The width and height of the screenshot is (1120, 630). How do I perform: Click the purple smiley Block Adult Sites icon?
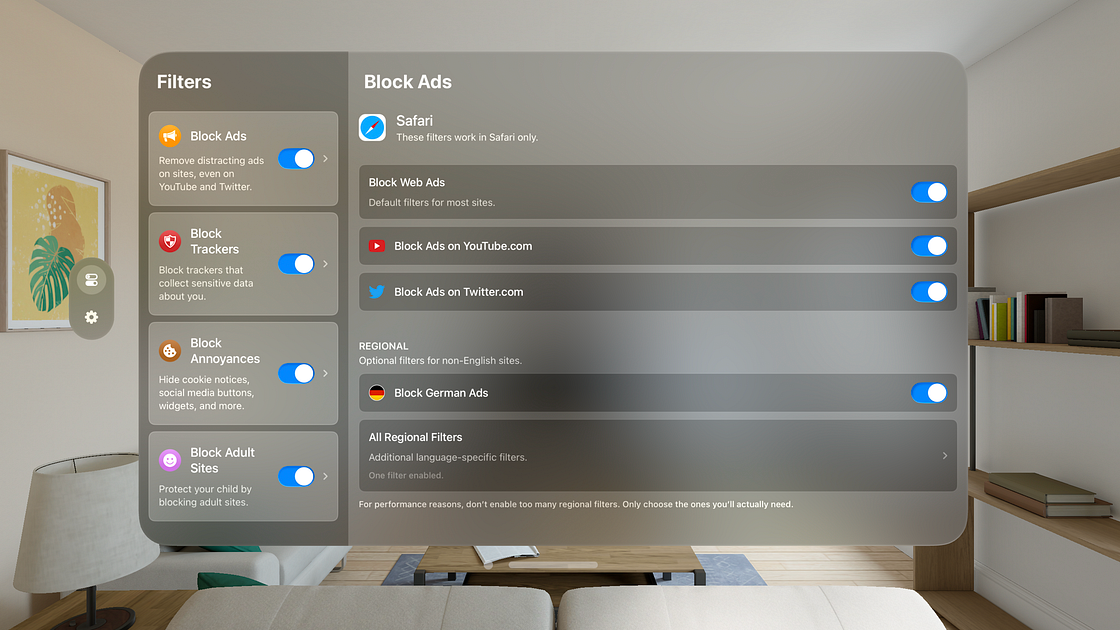coord(170,460)
